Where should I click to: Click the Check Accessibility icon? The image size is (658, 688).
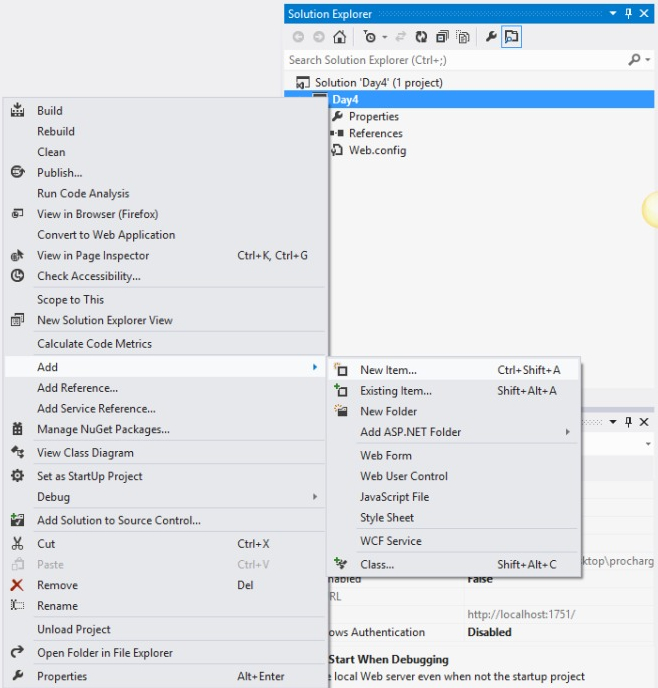[x=18, y=276]
